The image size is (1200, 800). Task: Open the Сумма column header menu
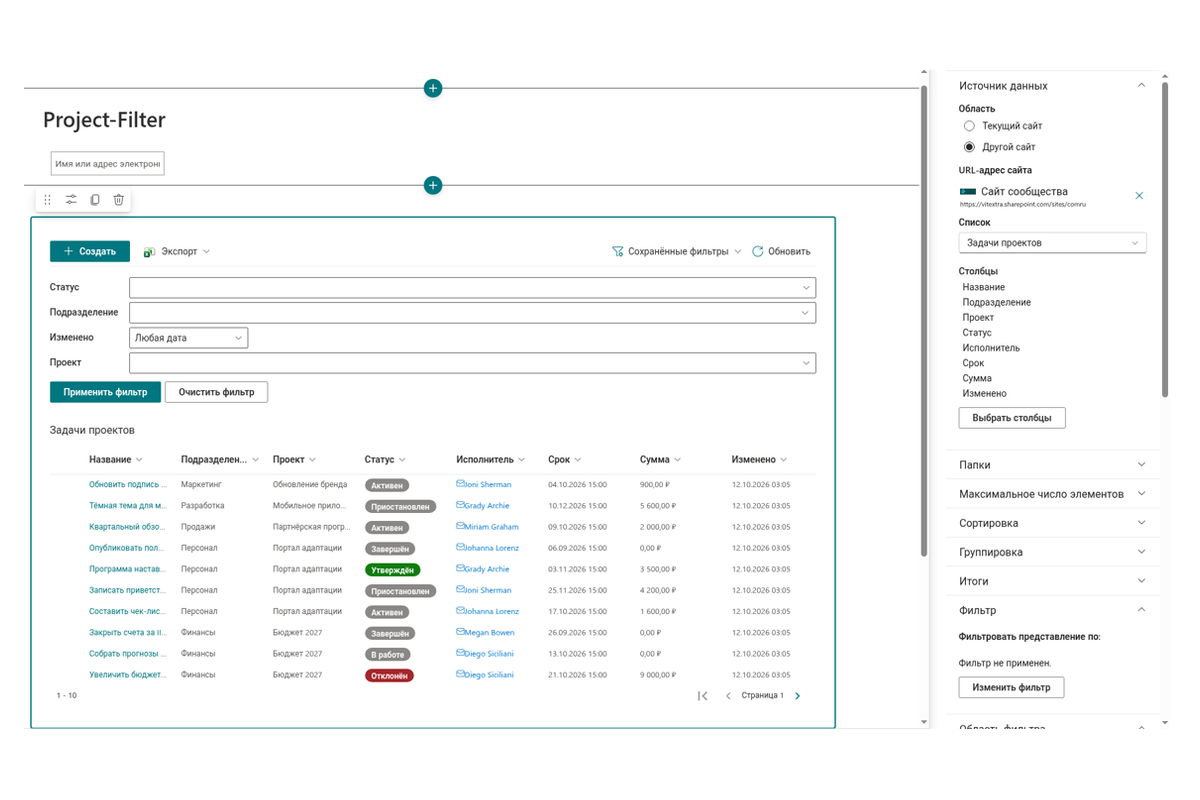(661, 460)
